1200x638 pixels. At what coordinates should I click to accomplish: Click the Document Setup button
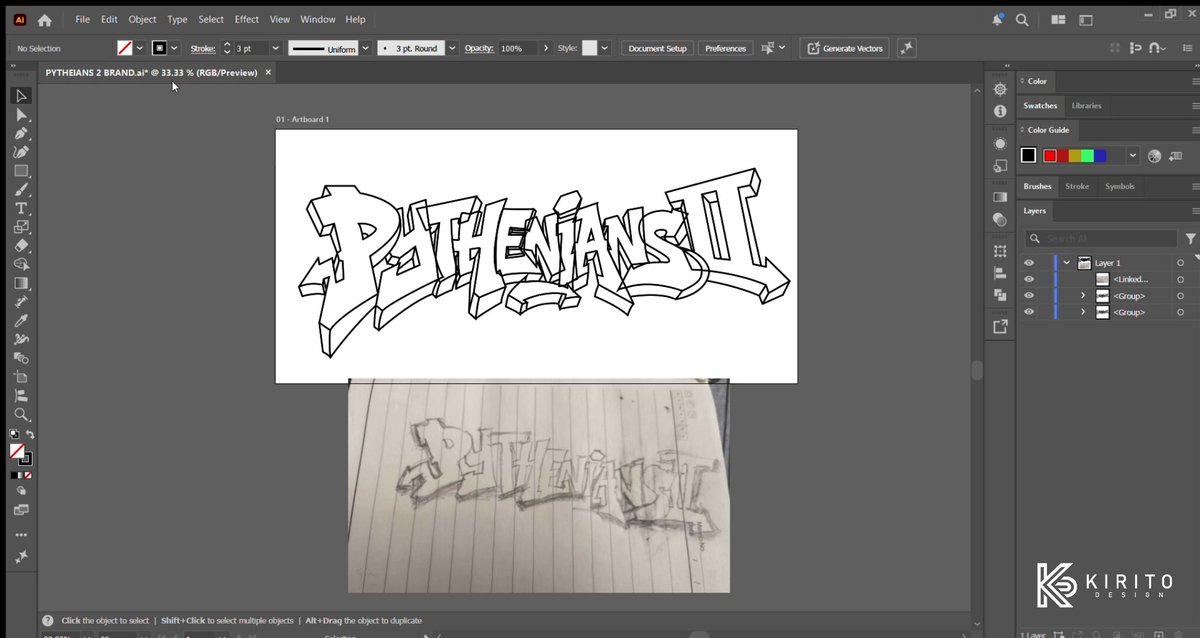tap(657, 48)
